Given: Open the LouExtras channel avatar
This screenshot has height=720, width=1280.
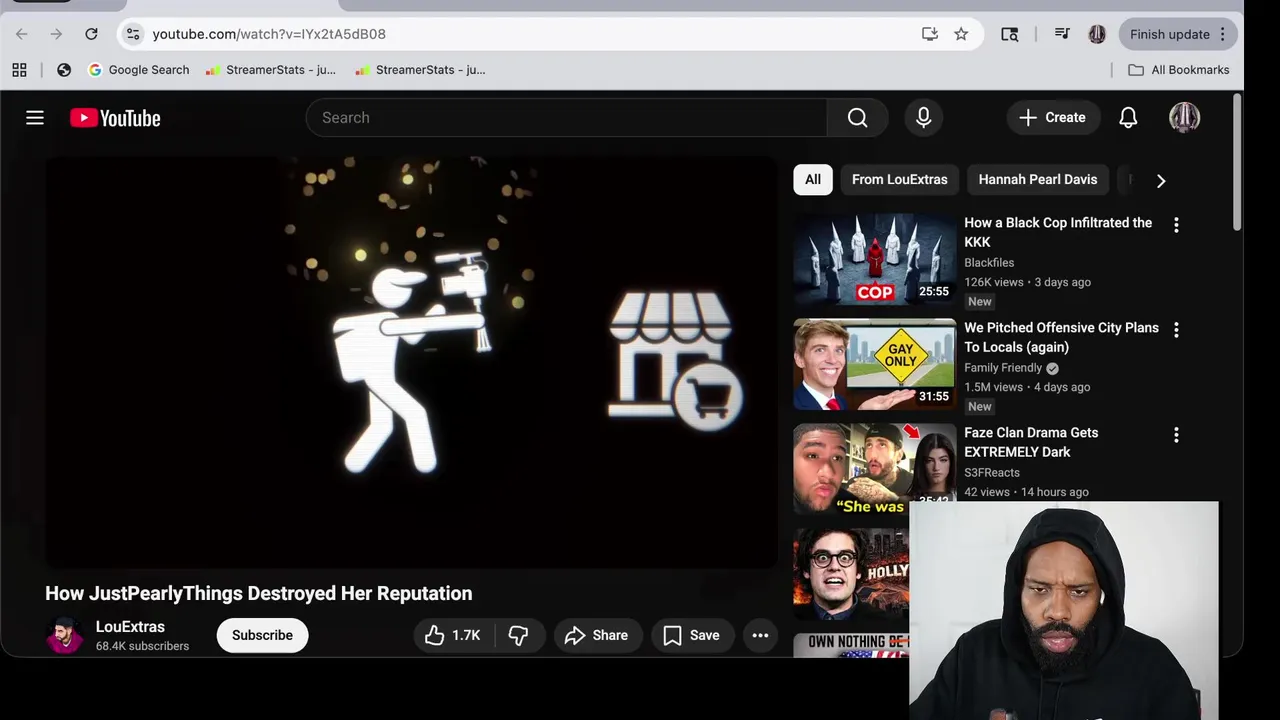Looking at the screenshot, I should pyautogui.click(x=64, y=635).
